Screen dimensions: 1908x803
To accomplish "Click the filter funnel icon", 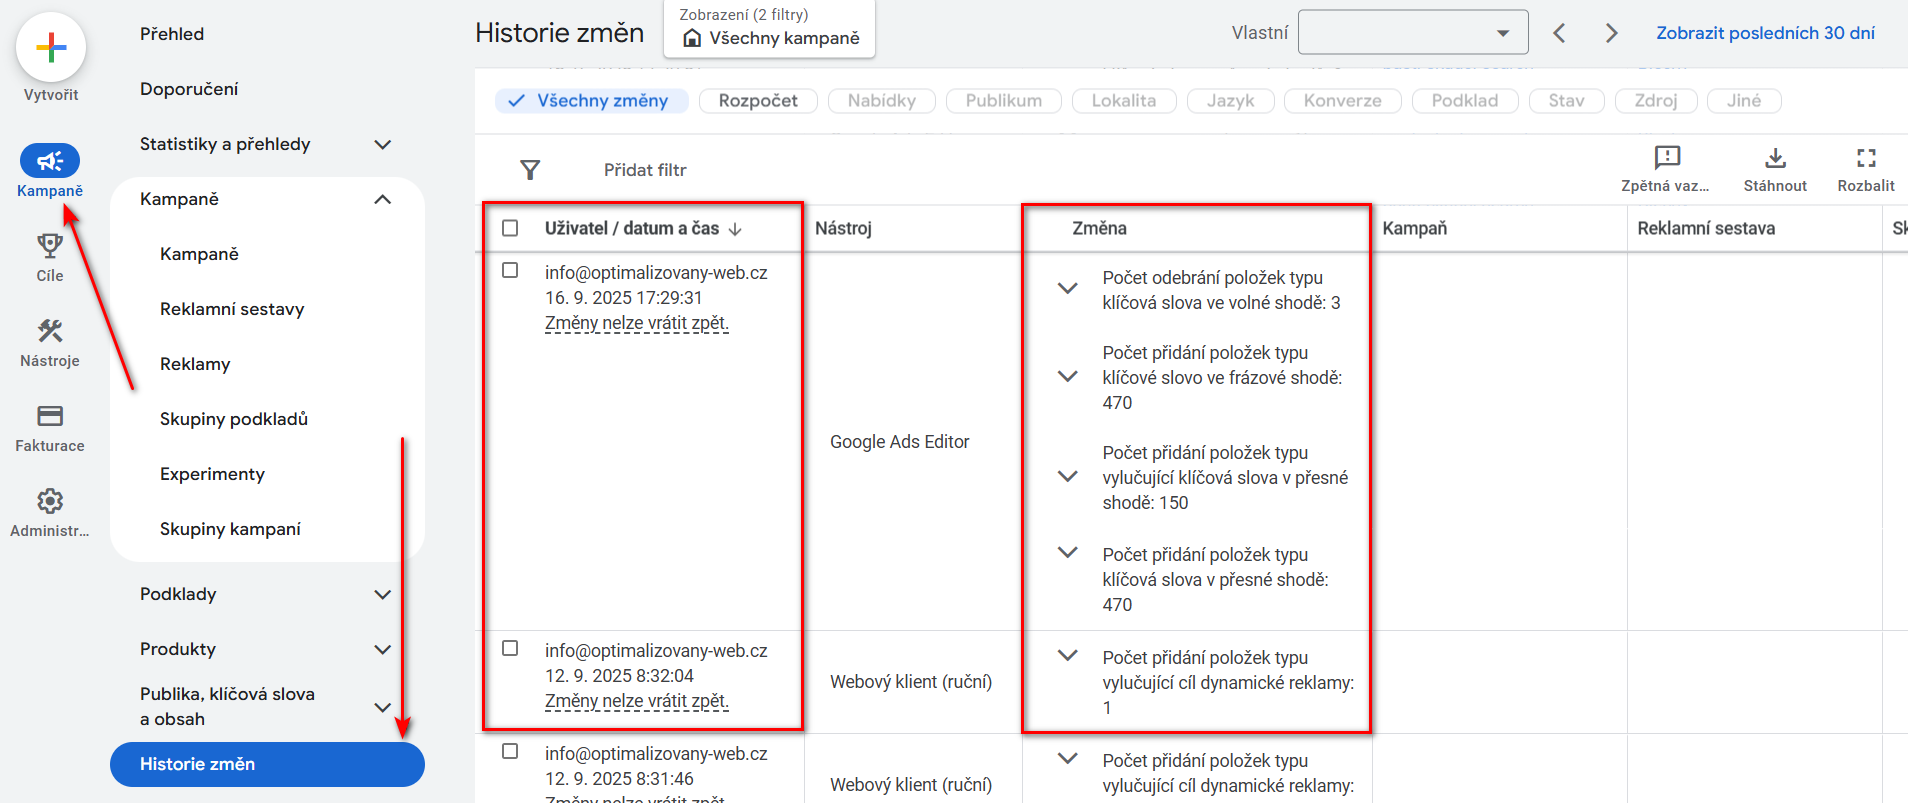I will tap(530, 170).
